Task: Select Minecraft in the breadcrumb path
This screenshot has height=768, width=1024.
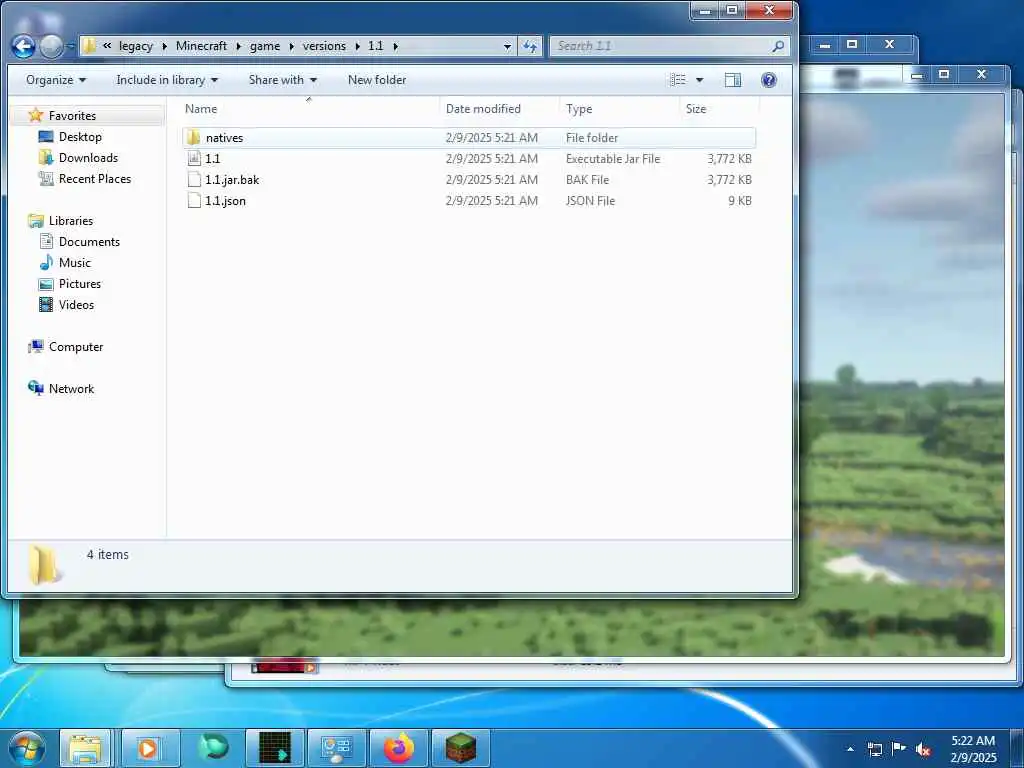Action: tap(201, 46)
